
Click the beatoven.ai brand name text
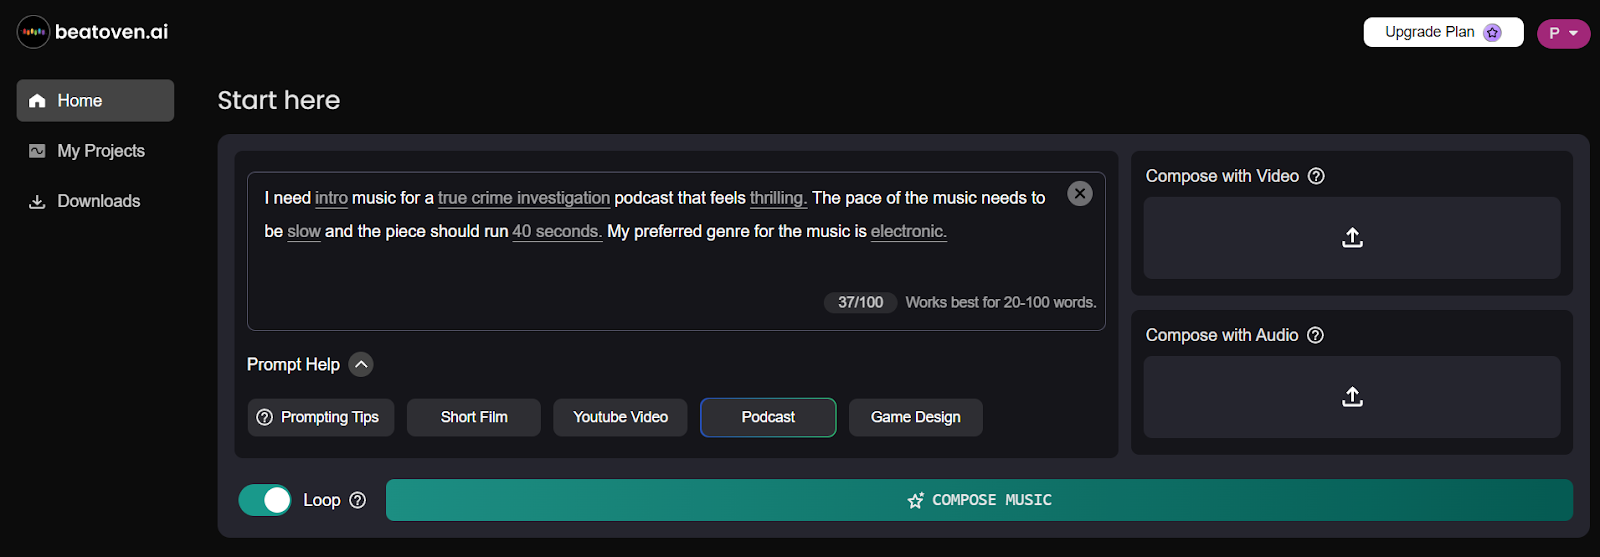(x=111, y=32)
